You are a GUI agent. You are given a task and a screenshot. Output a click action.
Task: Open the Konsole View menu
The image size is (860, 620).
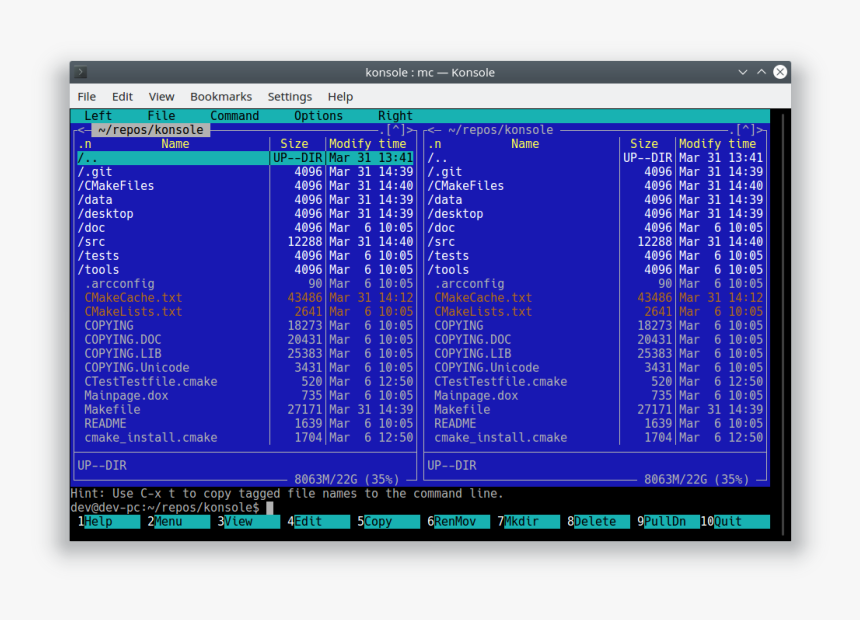[x=161, y=97]
